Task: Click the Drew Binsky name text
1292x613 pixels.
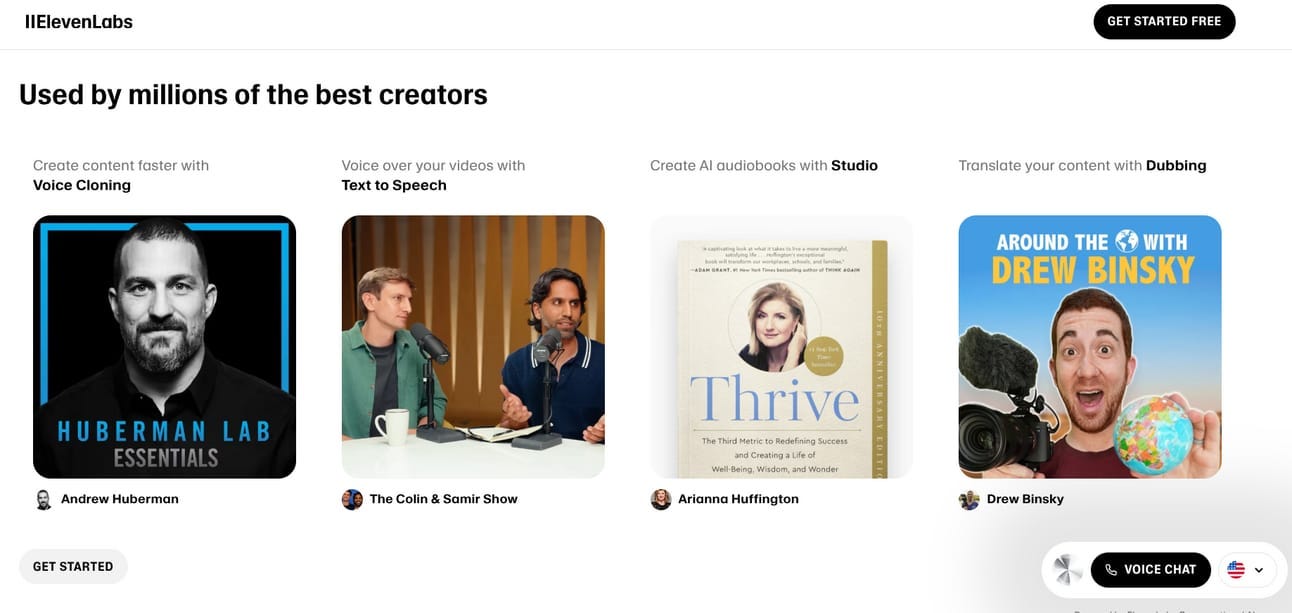Action: click(x=1025, y=499)
